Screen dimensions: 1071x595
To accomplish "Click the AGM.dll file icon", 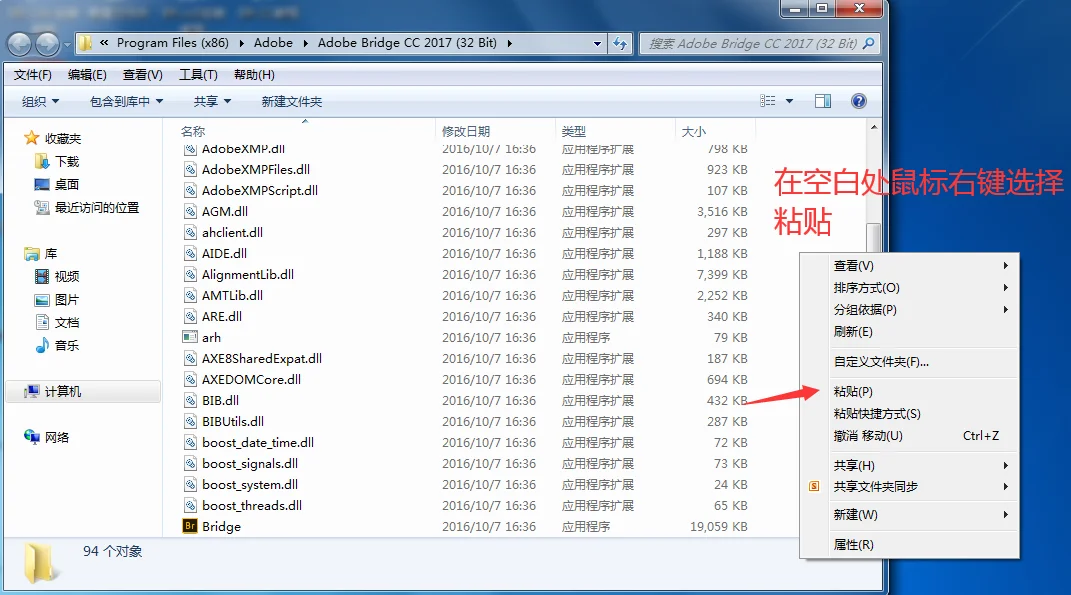I will (190, 211).
